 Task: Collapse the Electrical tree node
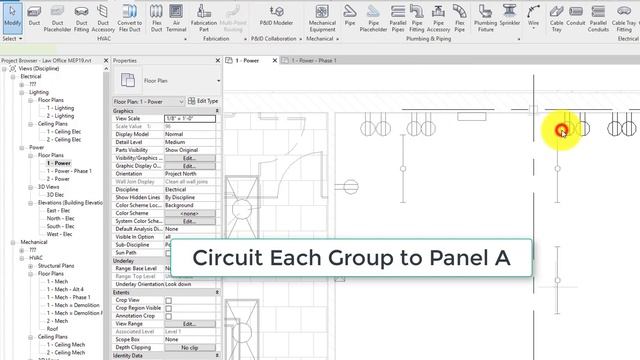(13, 76)
